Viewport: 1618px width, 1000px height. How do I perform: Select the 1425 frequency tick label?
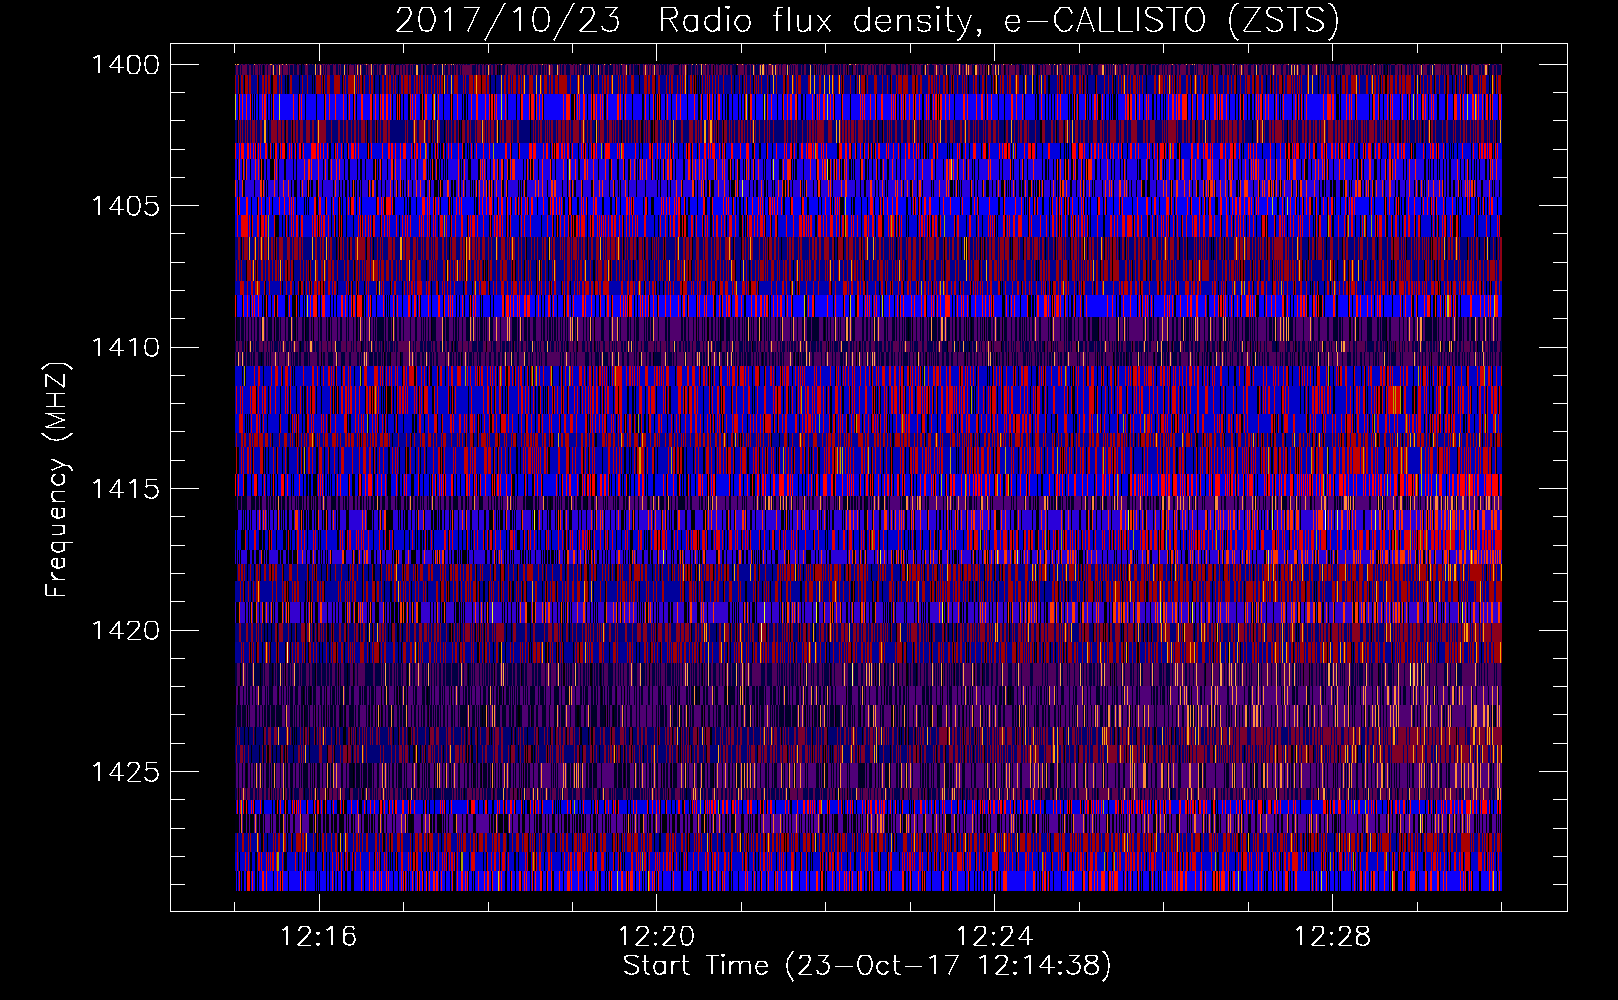(125, 772)
